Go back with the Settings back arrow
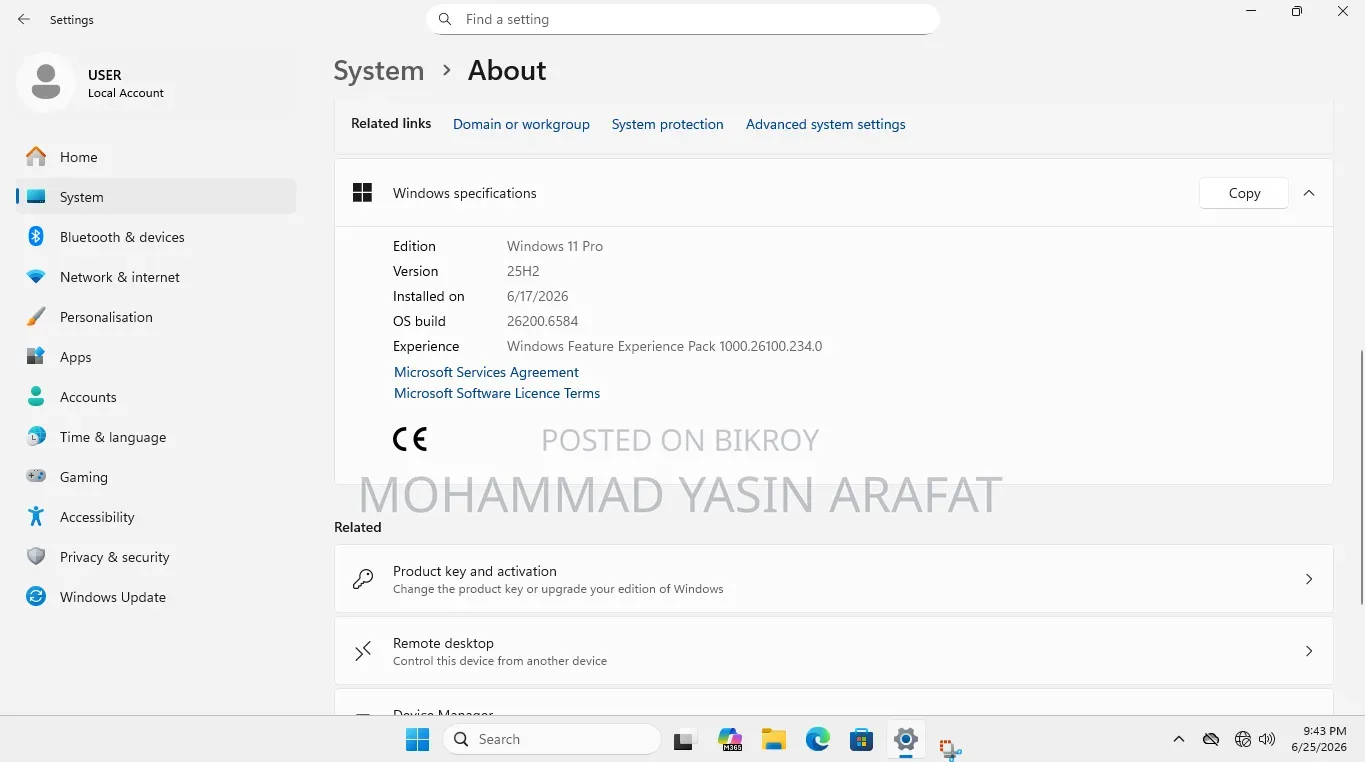This screenshot has height=762, width=1365. tap(24, 19)
